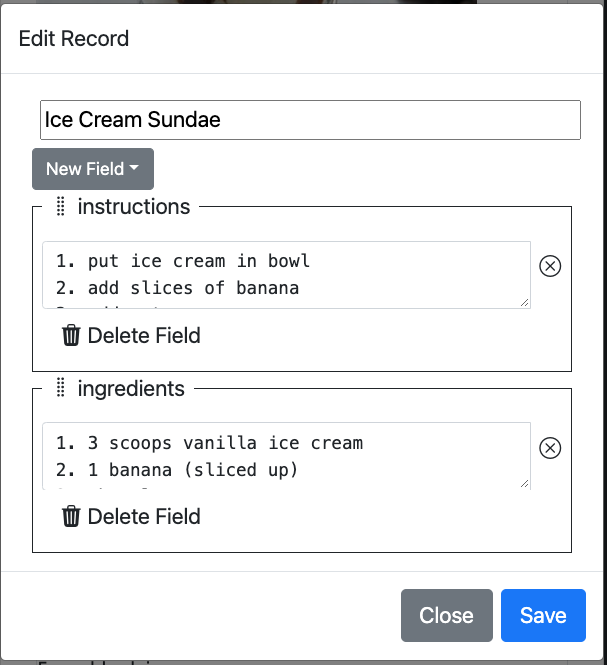Click inside the instructions text area
Viewport: 607px width, 665px height.
coord(286,275)
